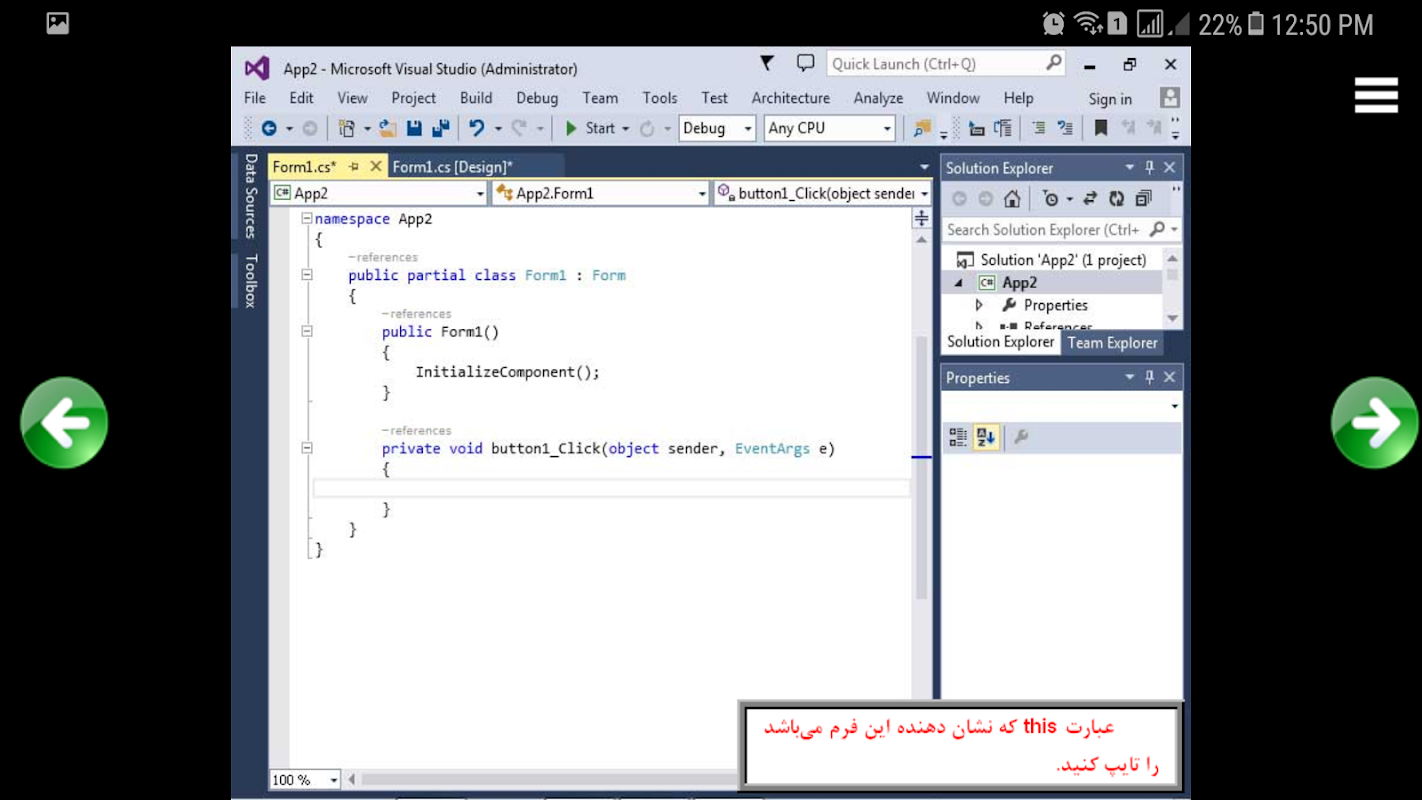
Task: Open the Debug configuration dropdown
Action: coord(716,128)
